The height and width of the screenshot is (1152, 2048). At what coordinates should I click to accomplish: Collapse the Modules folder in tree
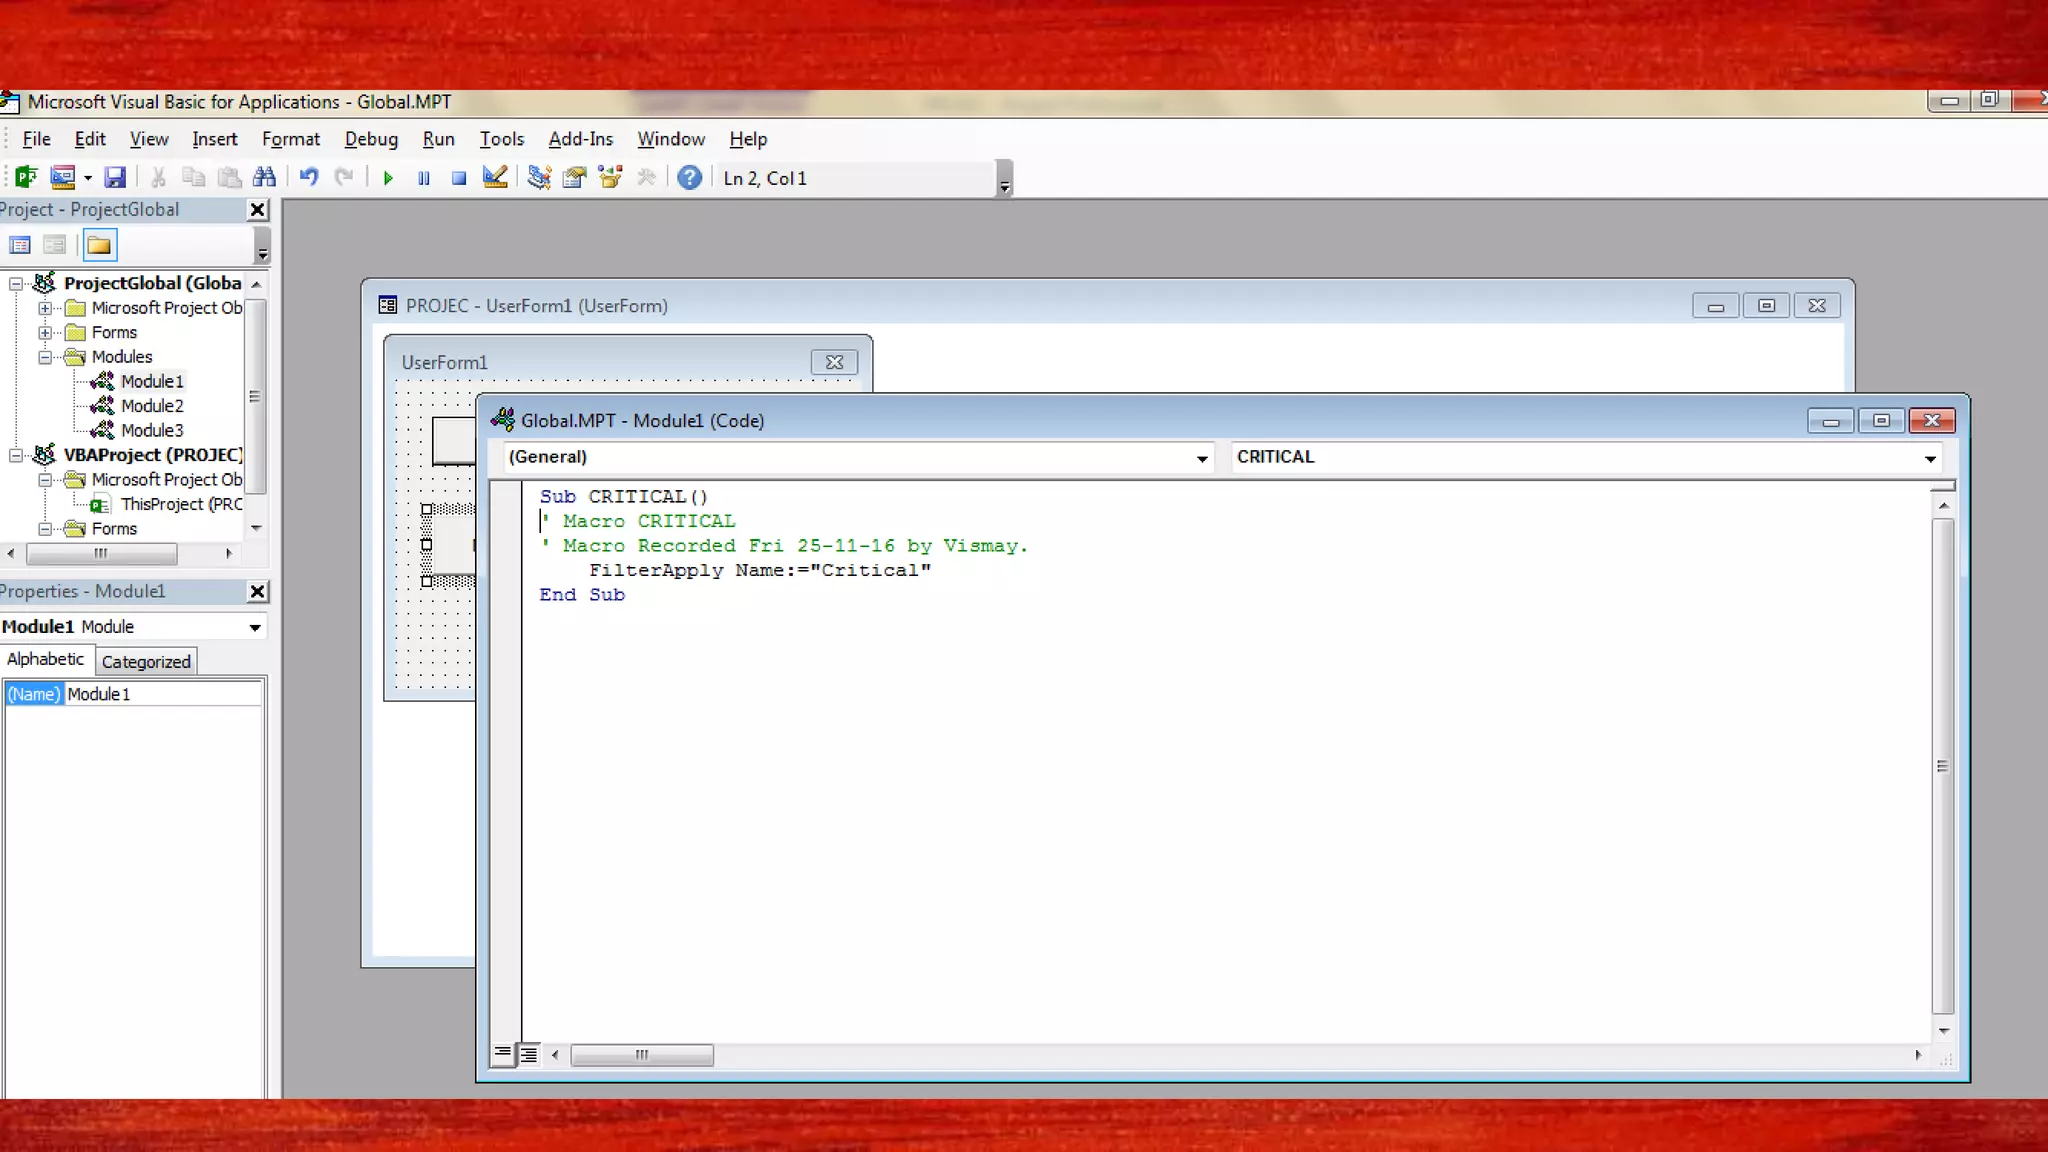point(45,357)
